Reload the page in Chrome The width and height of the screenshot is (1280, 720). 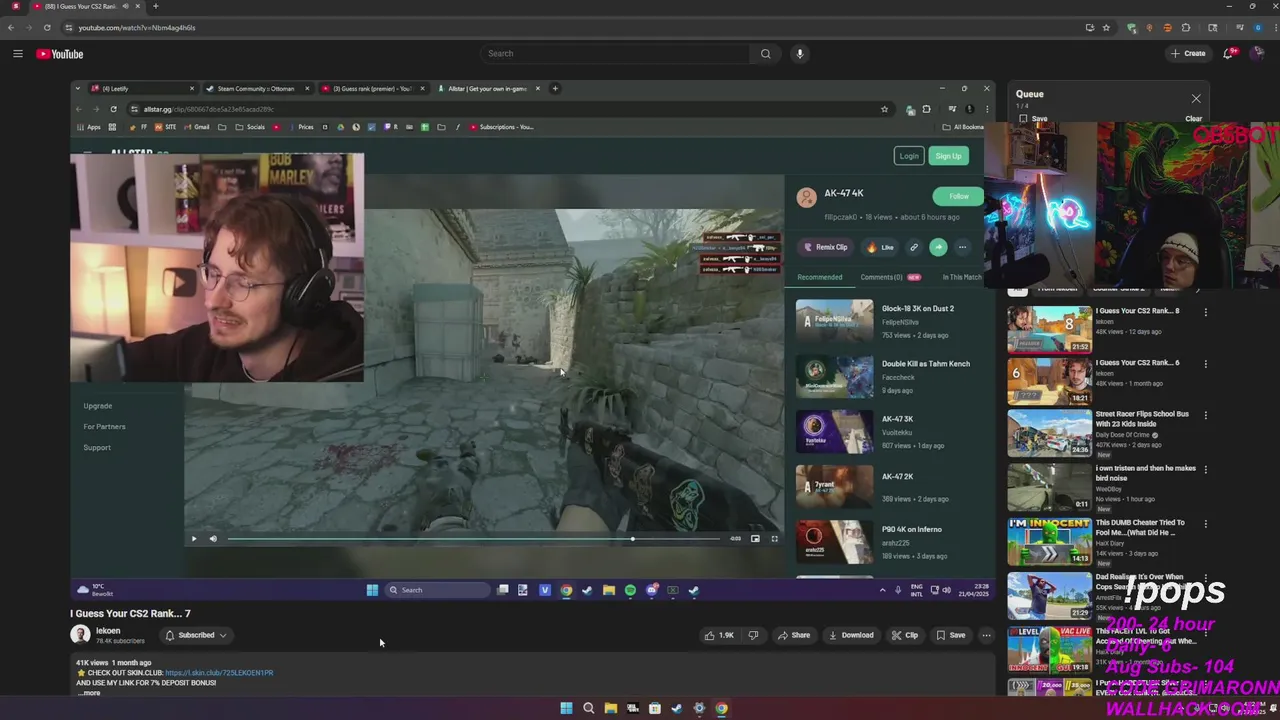[x=47, y=28]
